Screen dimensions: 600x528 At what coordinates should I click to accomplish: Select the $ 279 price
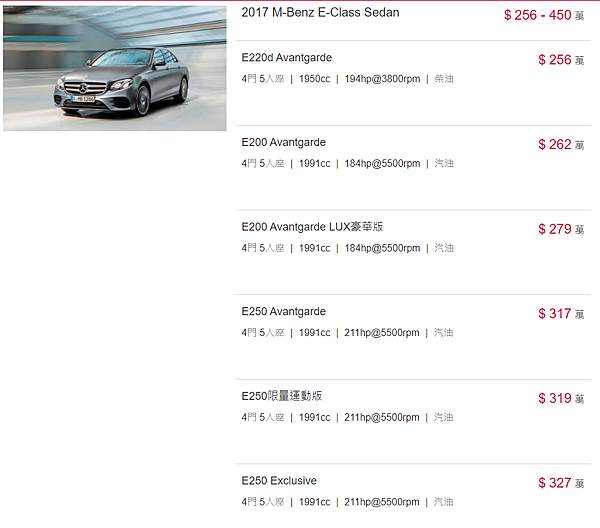[561, 229]
